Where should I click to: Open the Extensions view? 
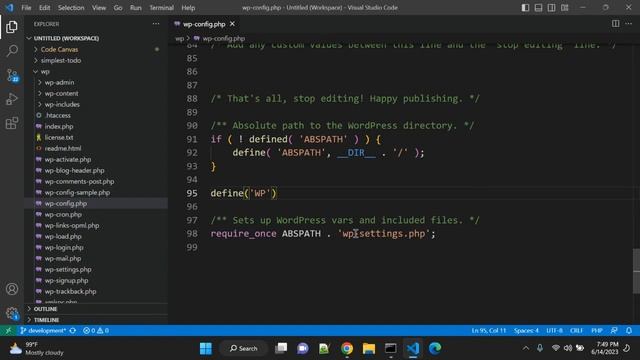point(12,123)
